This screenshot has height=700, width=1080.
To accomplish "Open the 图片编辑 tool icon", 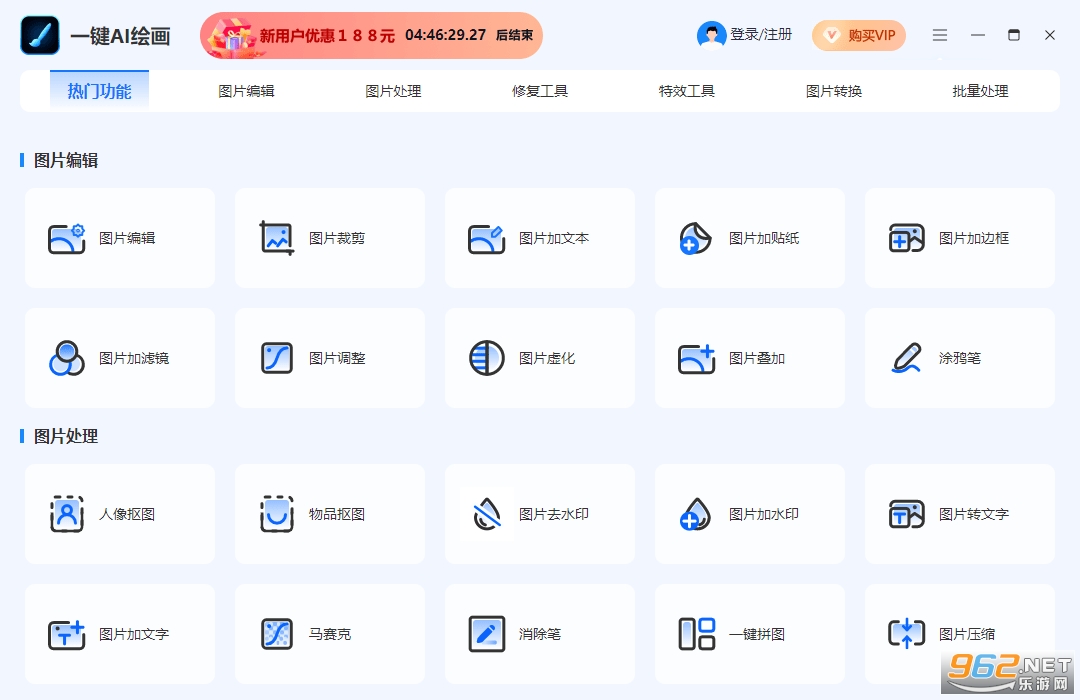I will [67, 238].
